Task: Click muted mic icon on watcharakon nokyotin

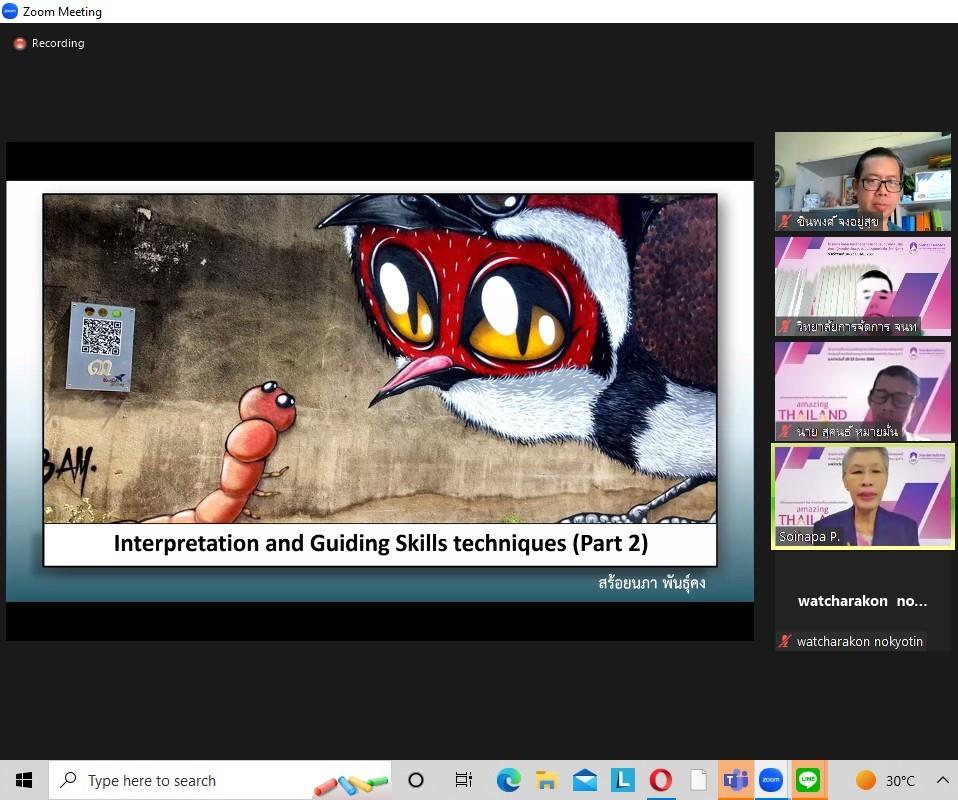Action: (x=784, y=641)
